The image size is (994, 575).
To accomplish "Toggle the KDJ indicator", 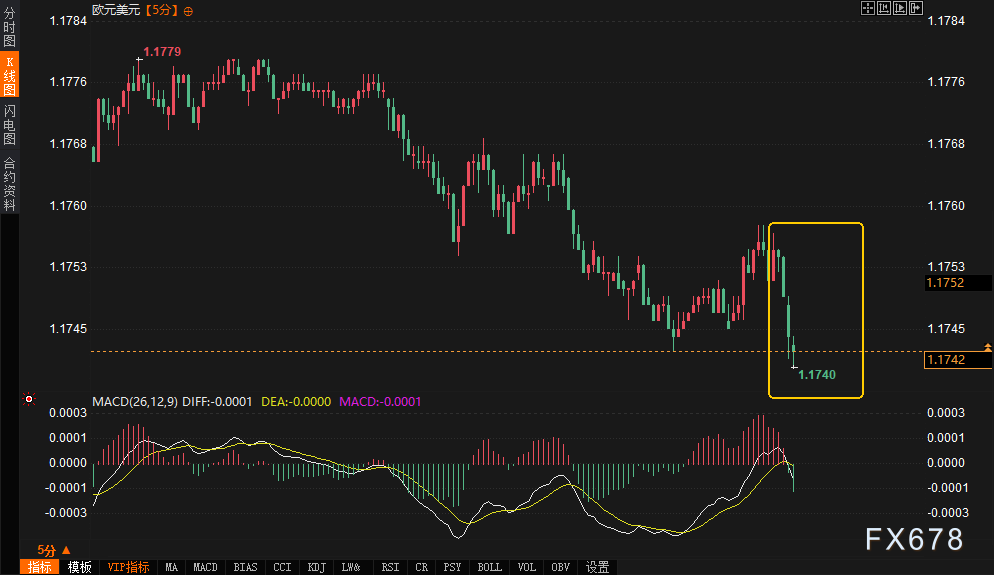I will click(x=317, y=567).
